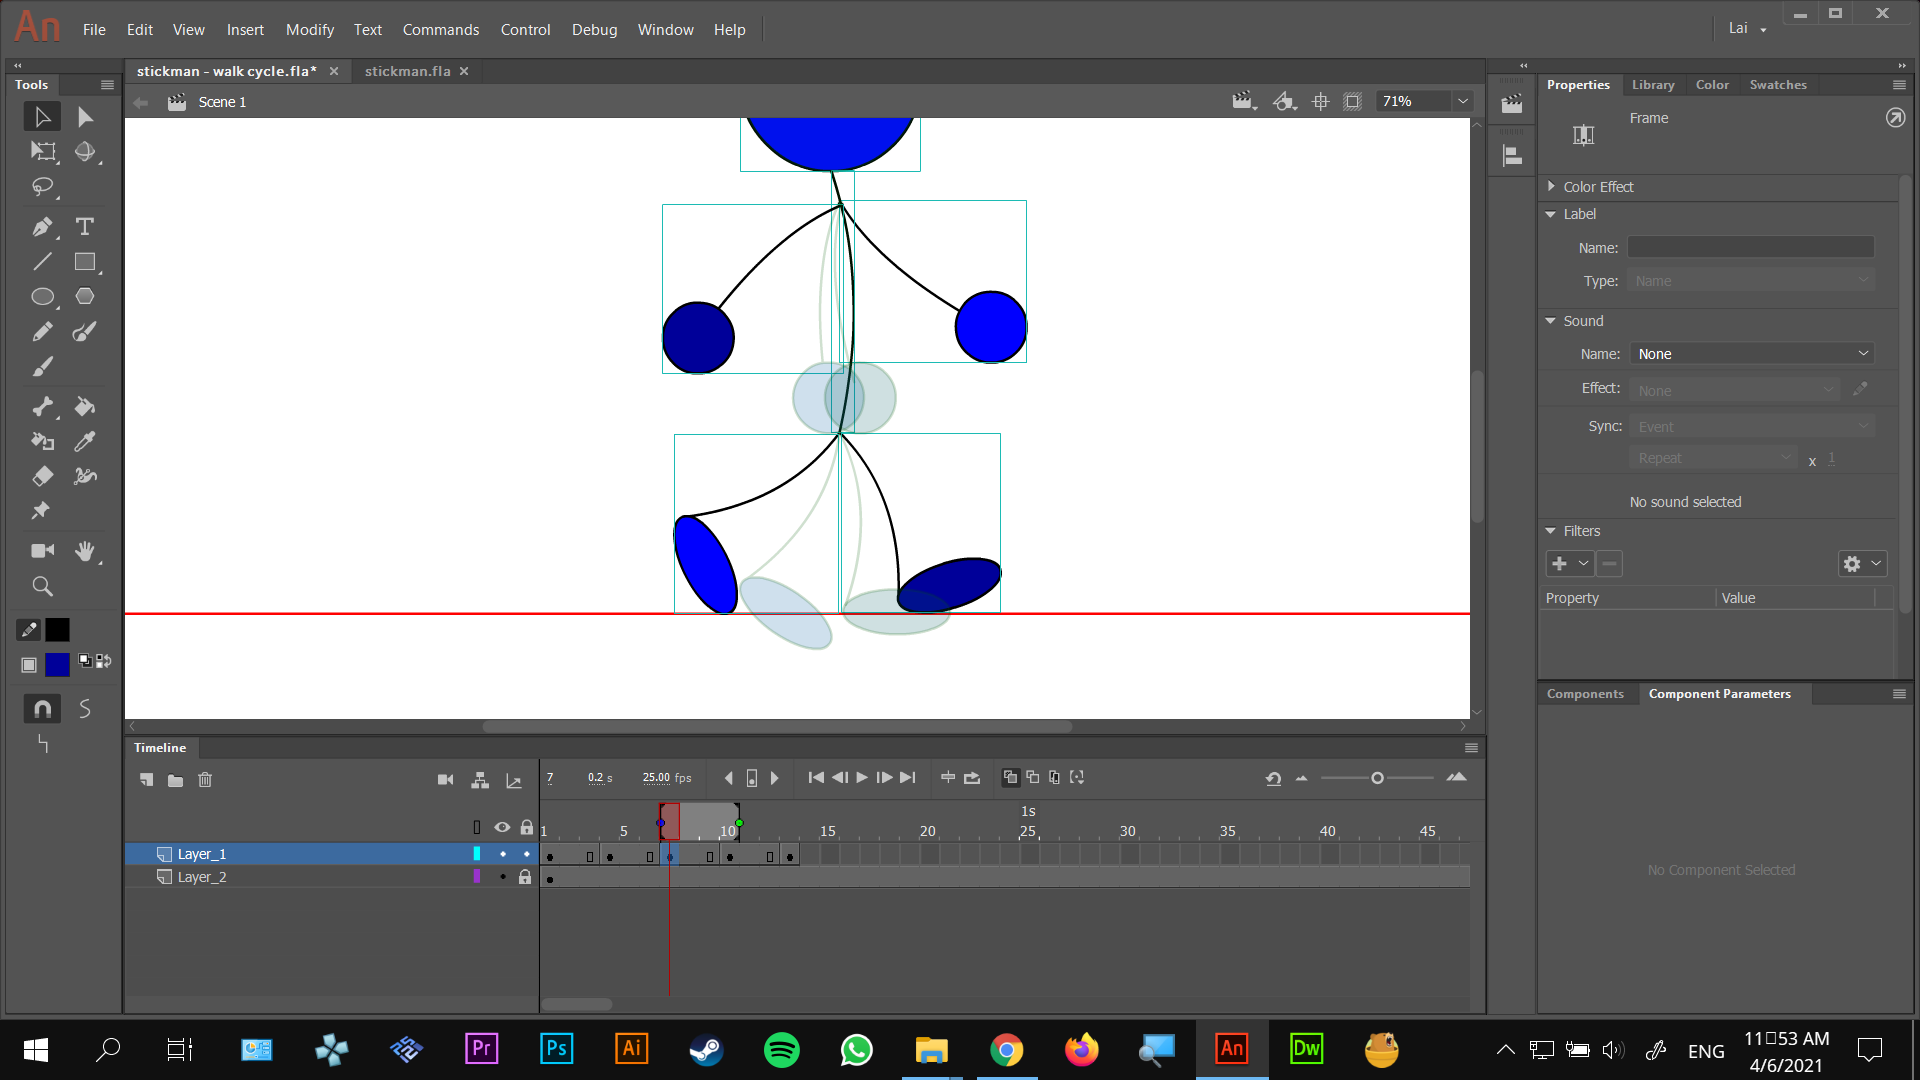The width and height of the screenshot is (1920, 1080).
Task: Select the Bone tool
Action: [x=42, y=407]
